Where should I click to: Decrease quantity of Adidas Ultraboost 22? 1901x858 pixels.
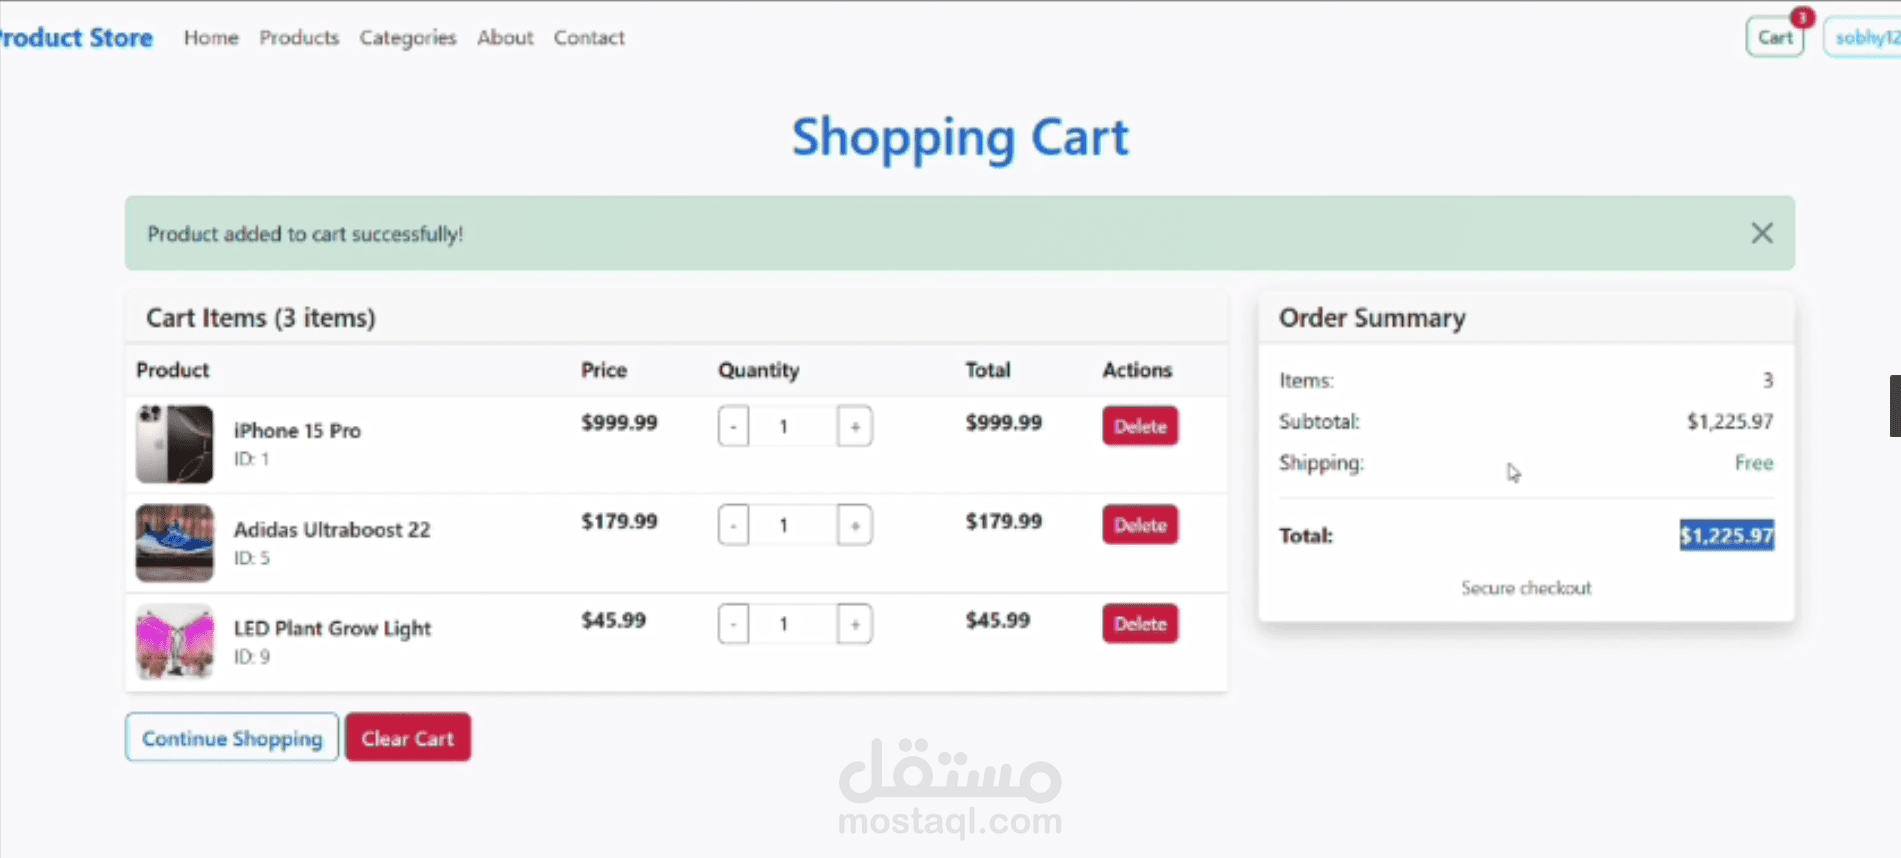pyautogui.click(x=733, y=525)
